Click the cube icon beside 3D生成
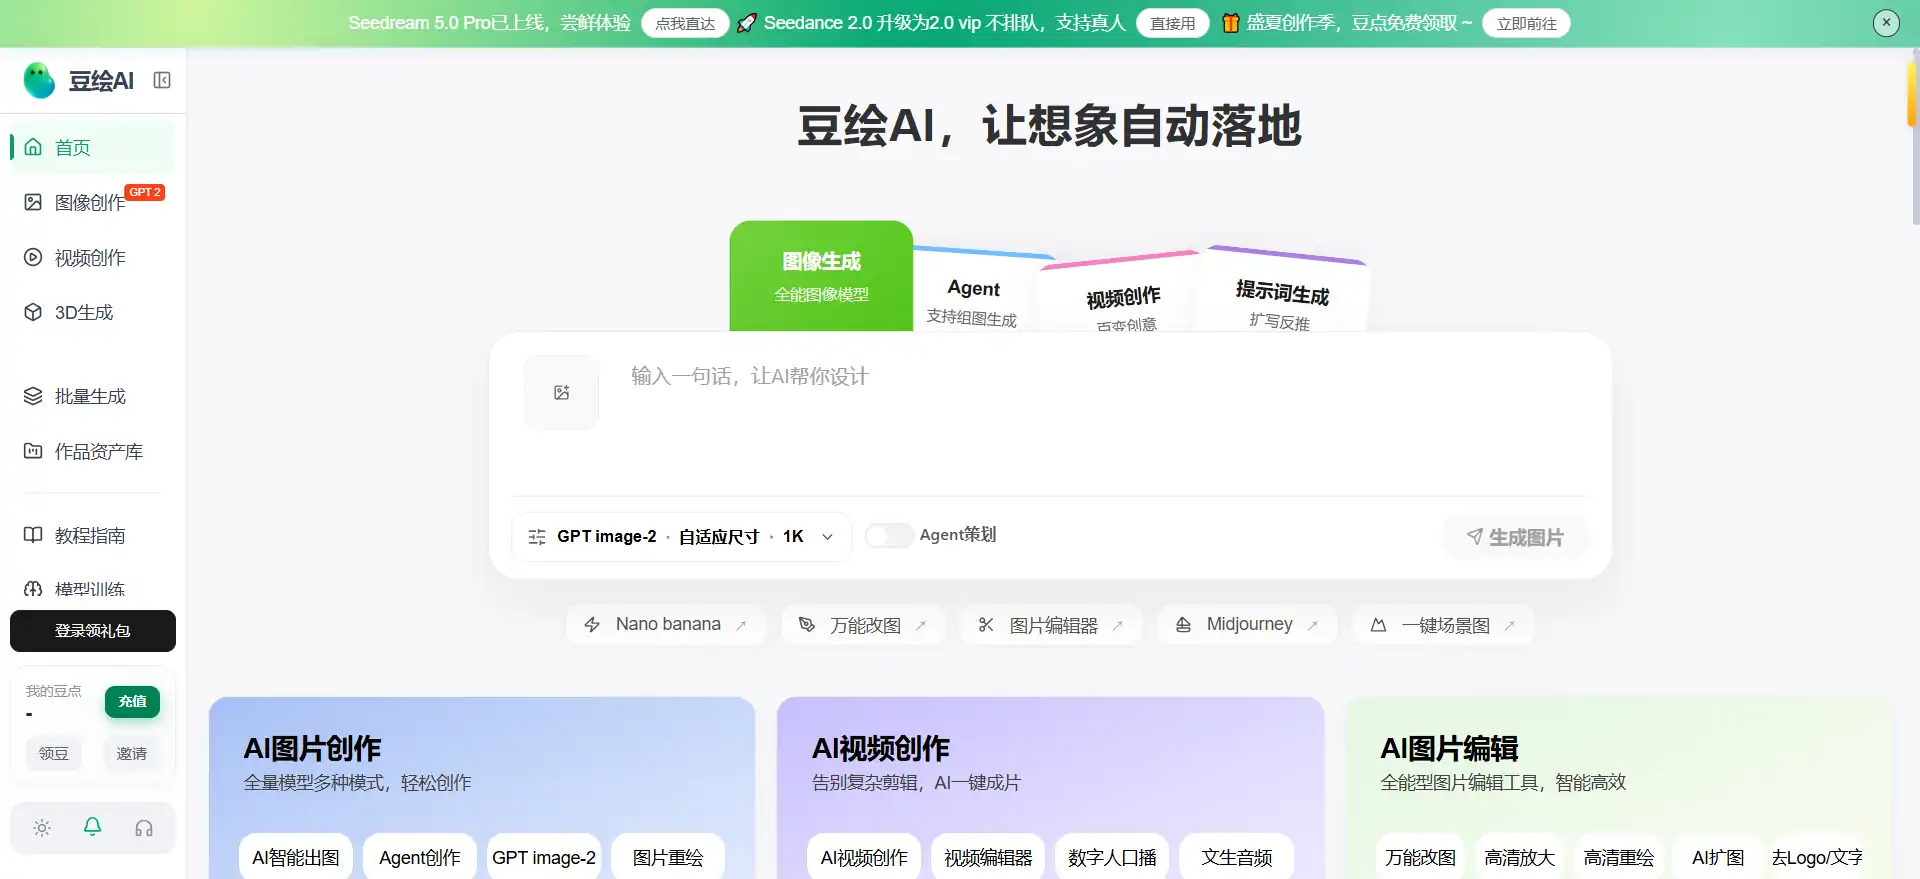Image resolution: width=1920 pixels, height=879 pixels. 33,312
